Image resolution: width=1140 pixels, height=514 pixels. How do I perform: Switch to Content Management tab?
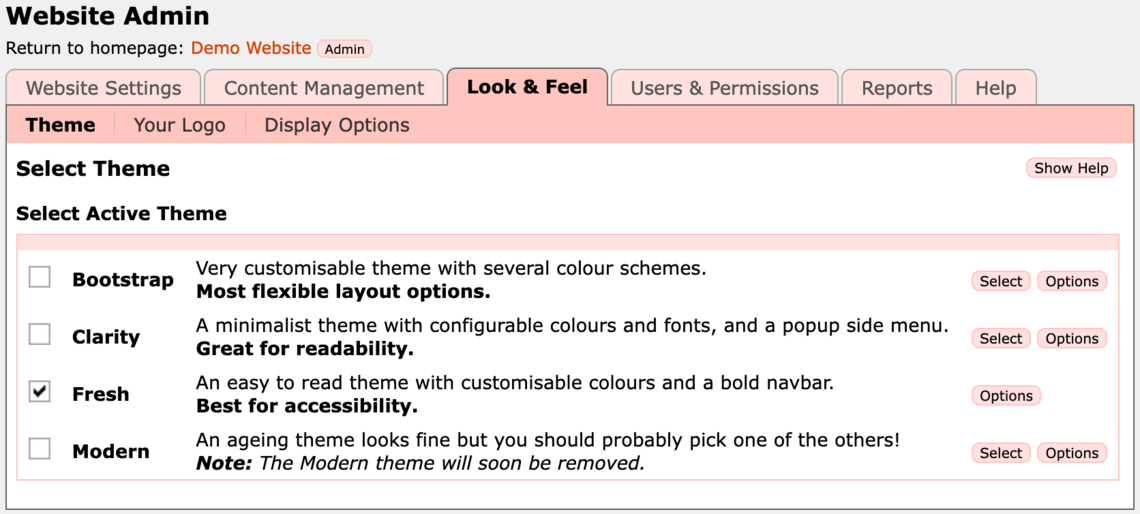point(324,88)
